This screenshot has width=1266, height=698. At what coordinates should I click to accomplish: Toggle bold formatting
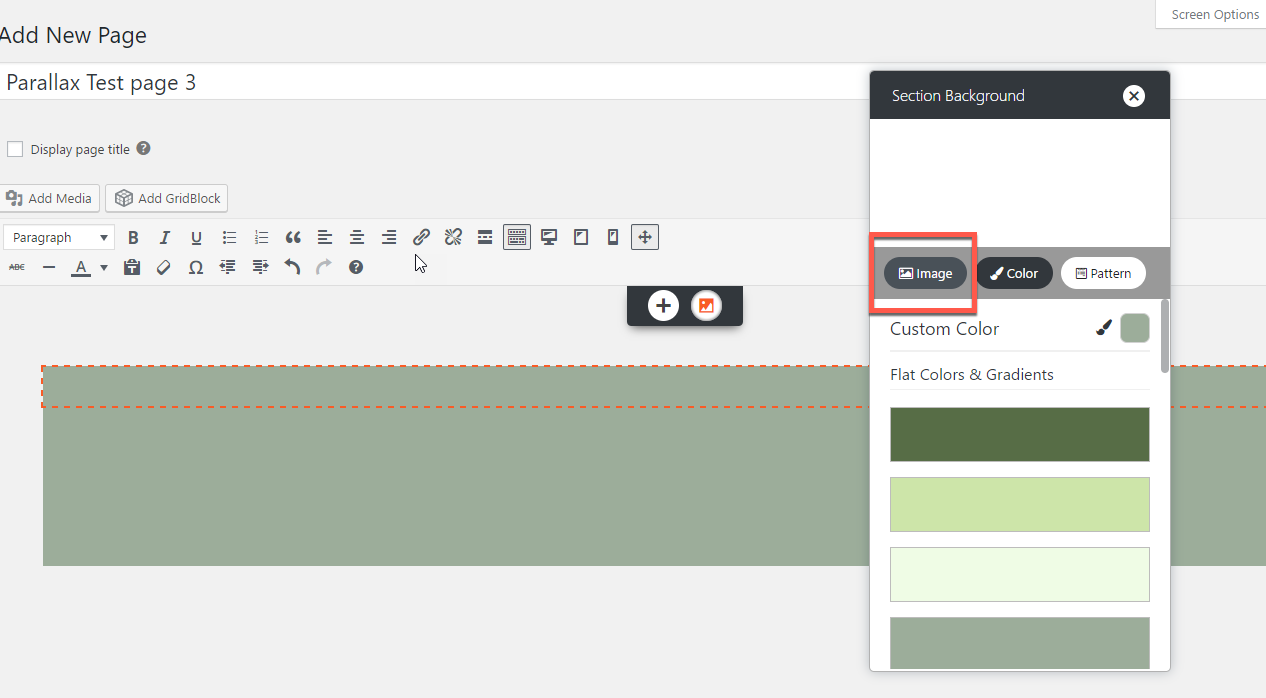click(133, 237)
